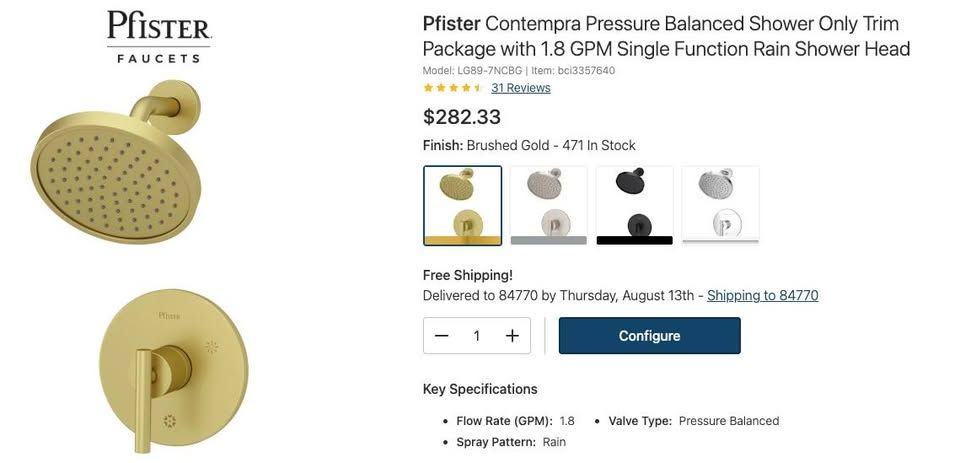Screen dimensions: 960x463
Task: Click the Pfister brand name in title
Action: 452,24
